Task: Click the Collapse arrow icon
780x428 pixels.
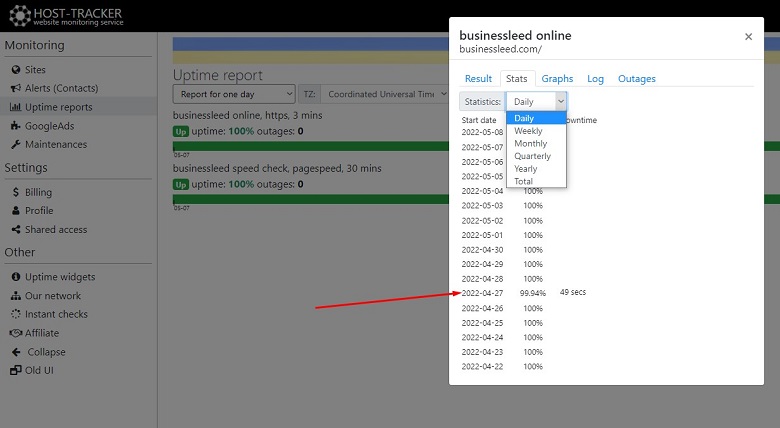Action: pos(16,352)
